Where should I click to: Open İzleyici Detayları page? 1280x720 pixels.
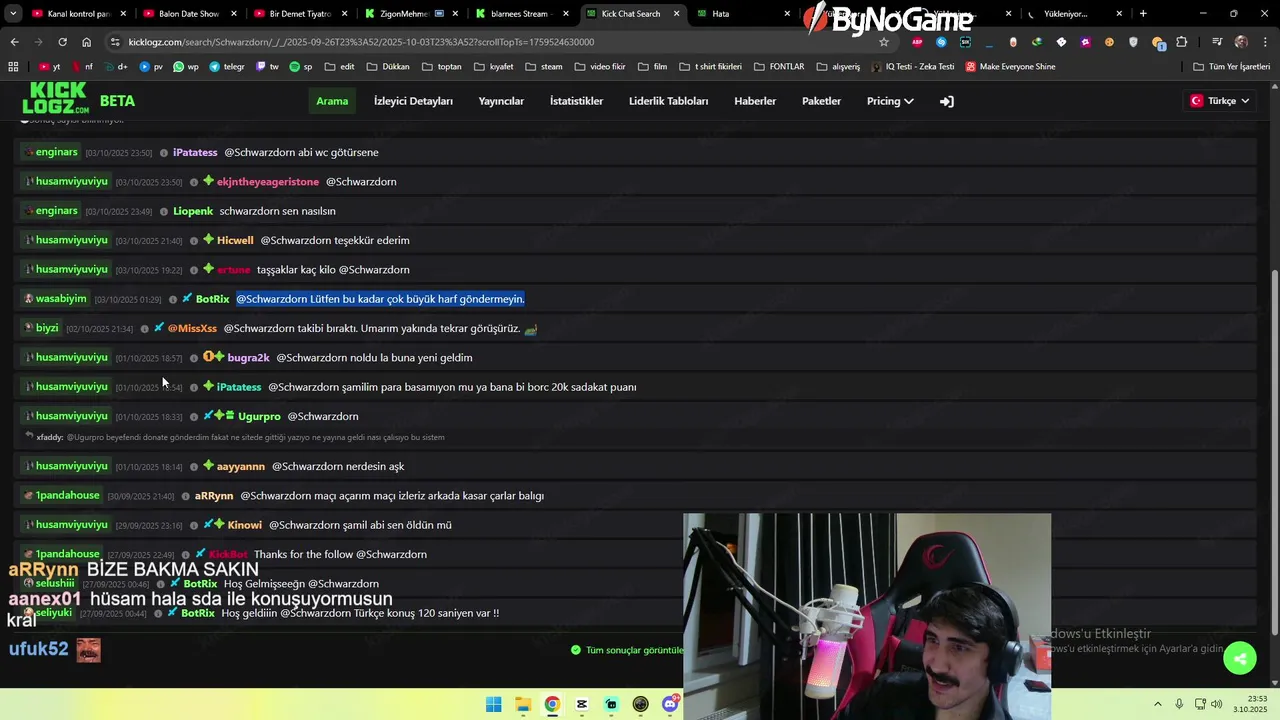click(x=413, y=101)
